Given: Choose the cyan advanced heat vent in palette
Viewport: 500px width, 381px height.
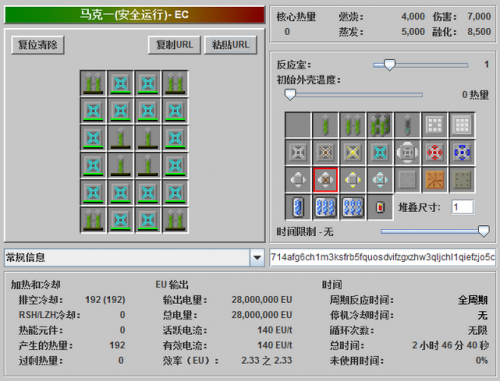Looking at the screenshot, I should [x=380, y=153].
